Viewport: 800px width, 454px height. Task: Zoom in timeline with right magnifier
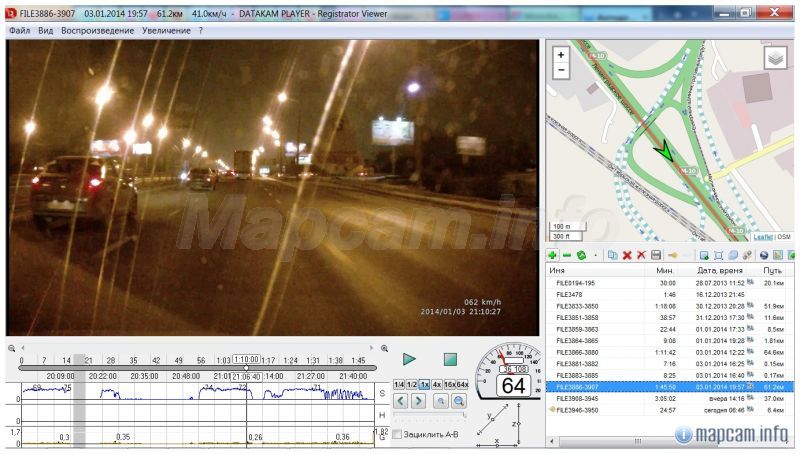coord(384,348)
